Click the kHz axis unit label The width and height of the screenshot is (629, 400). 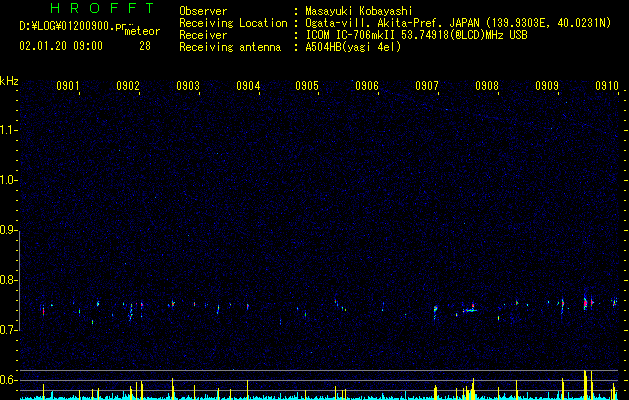[9, 81]
